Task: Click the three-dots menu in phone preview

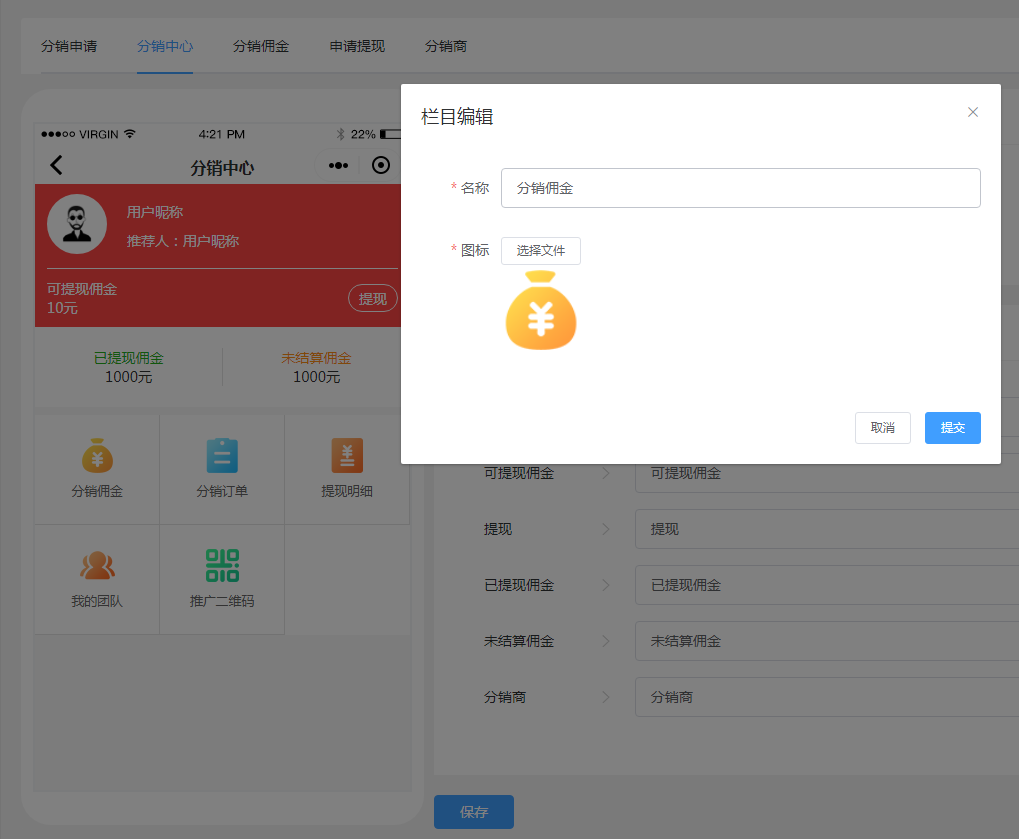Action: (x=338, y=165)
